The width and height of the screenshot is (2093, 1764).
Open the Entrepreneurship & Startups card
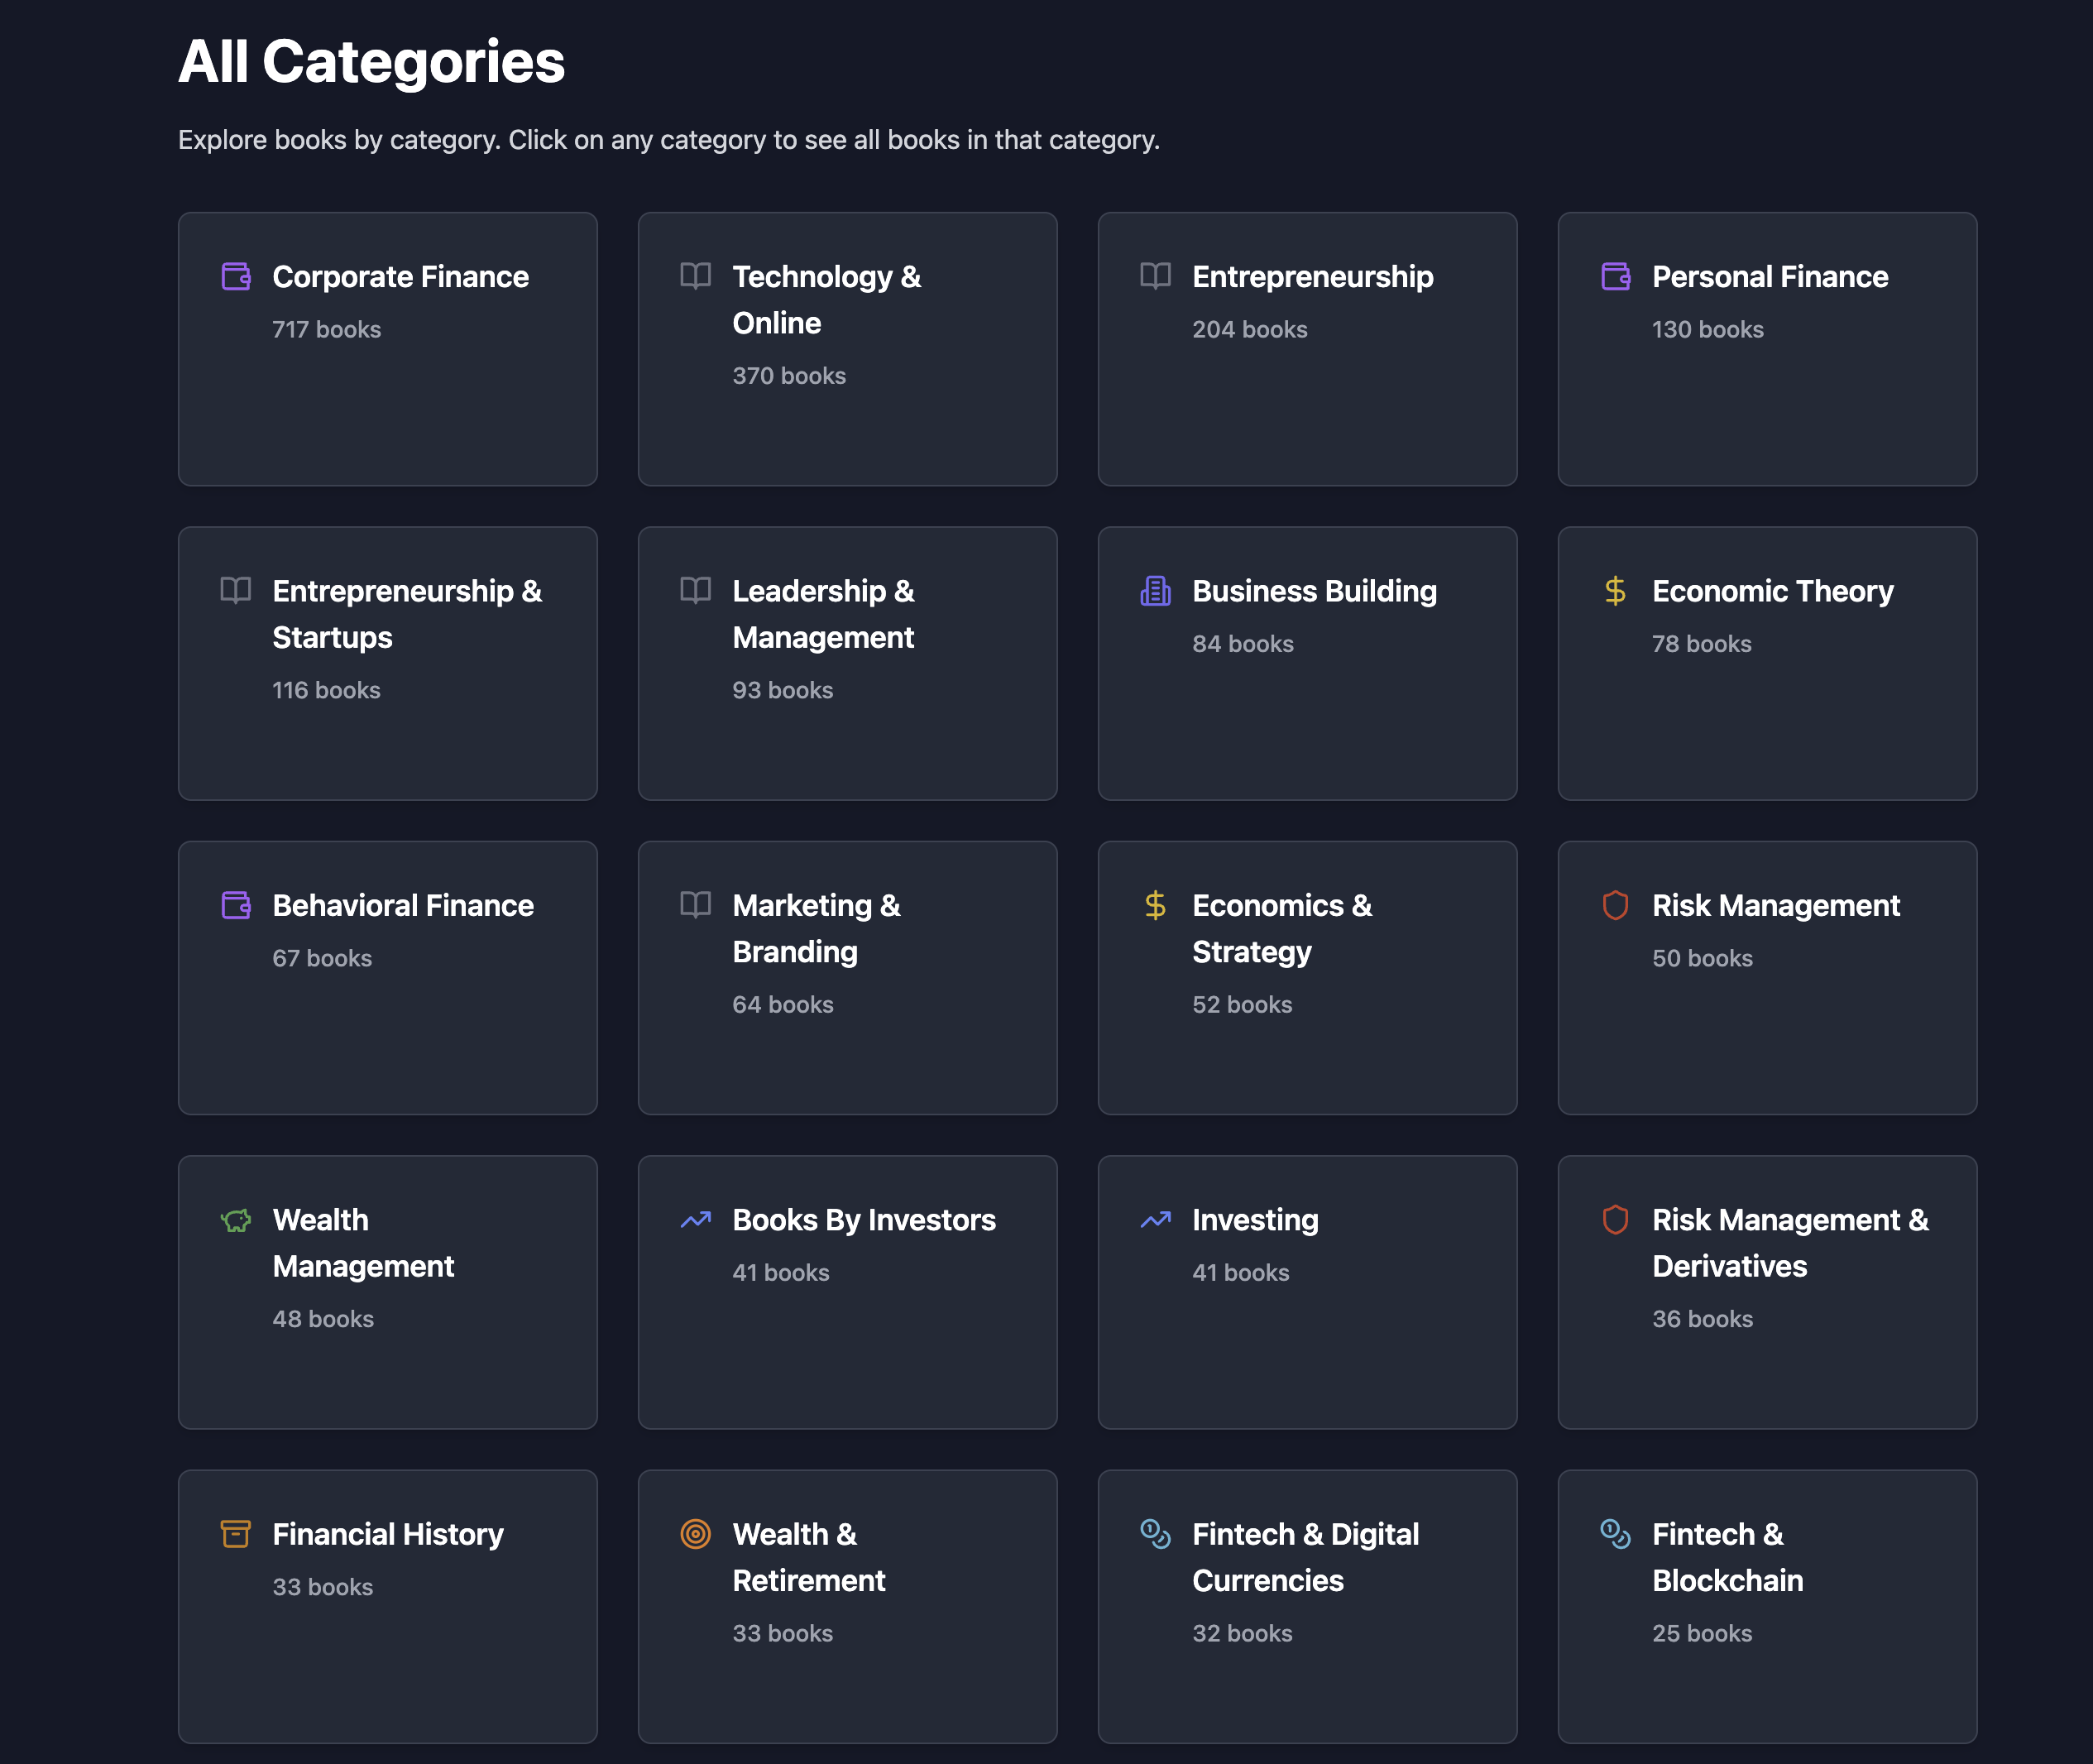387,663
